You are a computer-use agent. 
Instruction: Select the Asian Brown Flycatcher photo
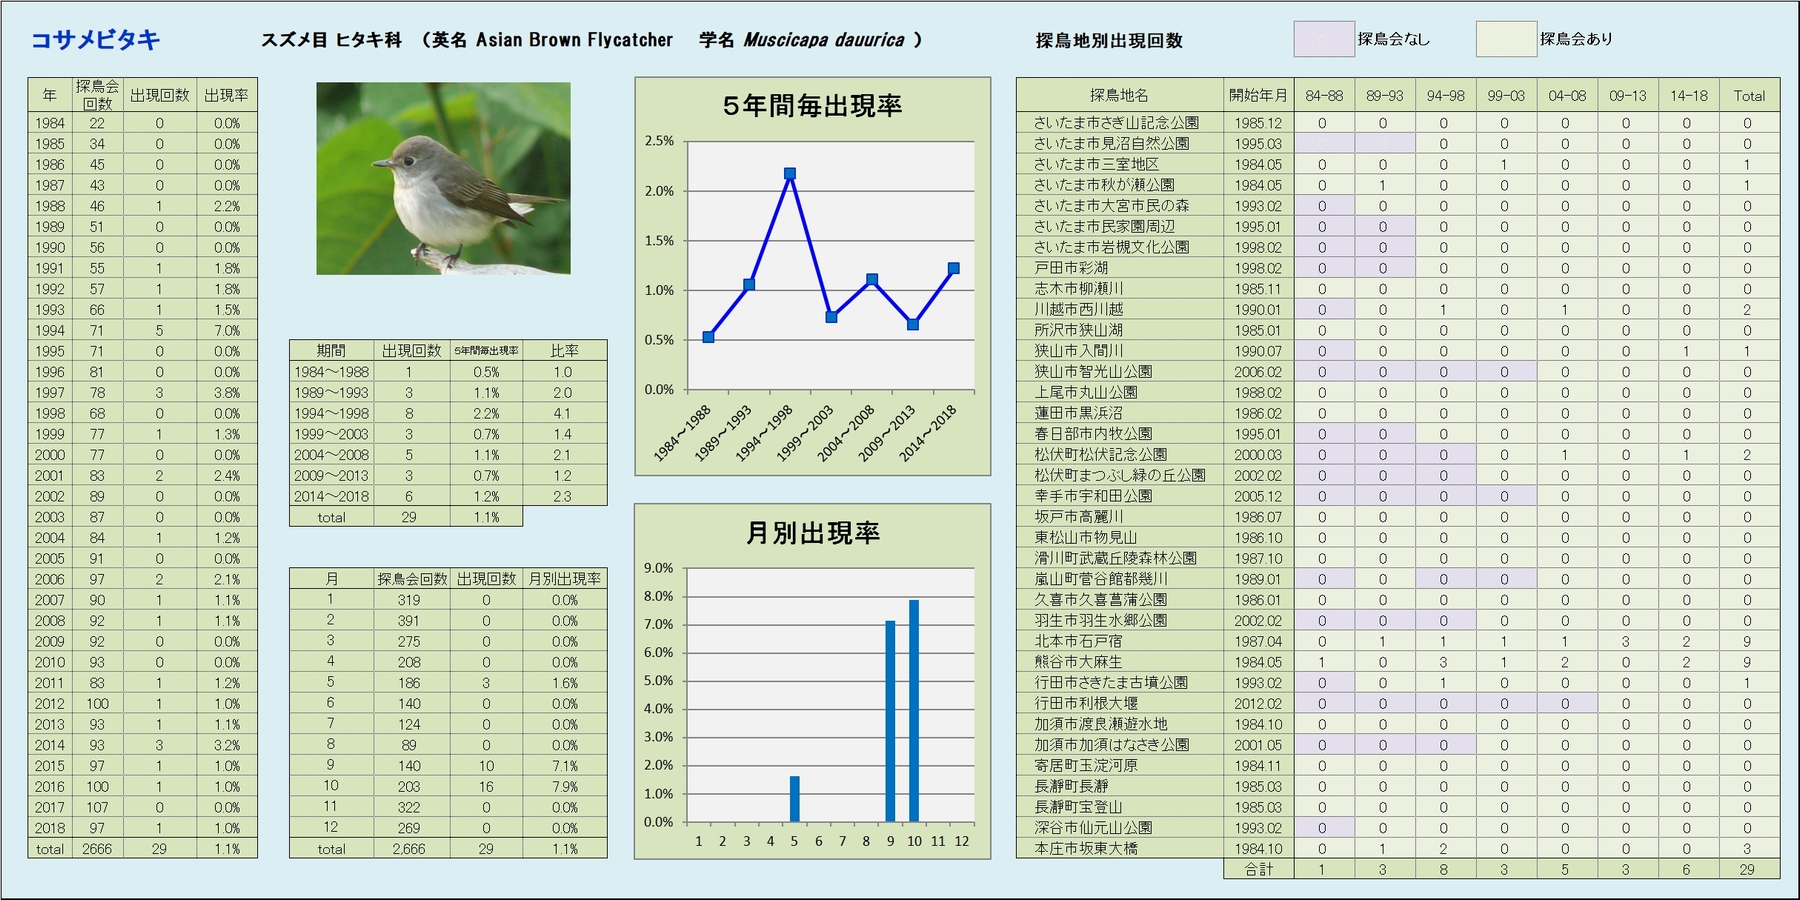(443, 178)
